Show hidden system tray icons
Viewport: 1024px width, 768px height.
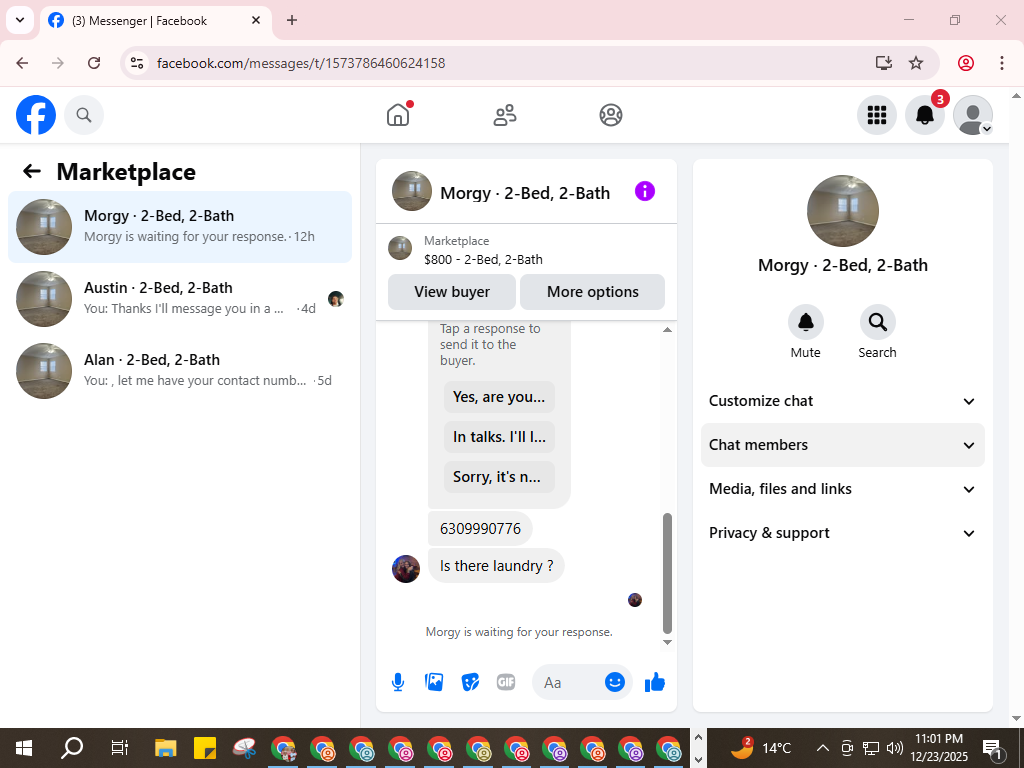tap(823, 748)
